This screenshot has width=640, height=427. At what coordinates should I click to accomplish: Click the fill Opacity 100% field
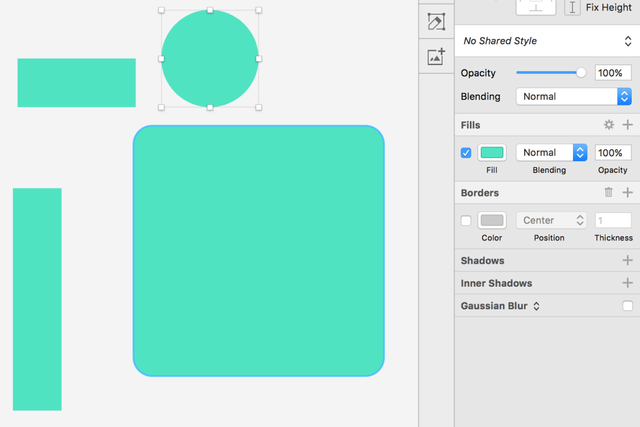[613, 153]
